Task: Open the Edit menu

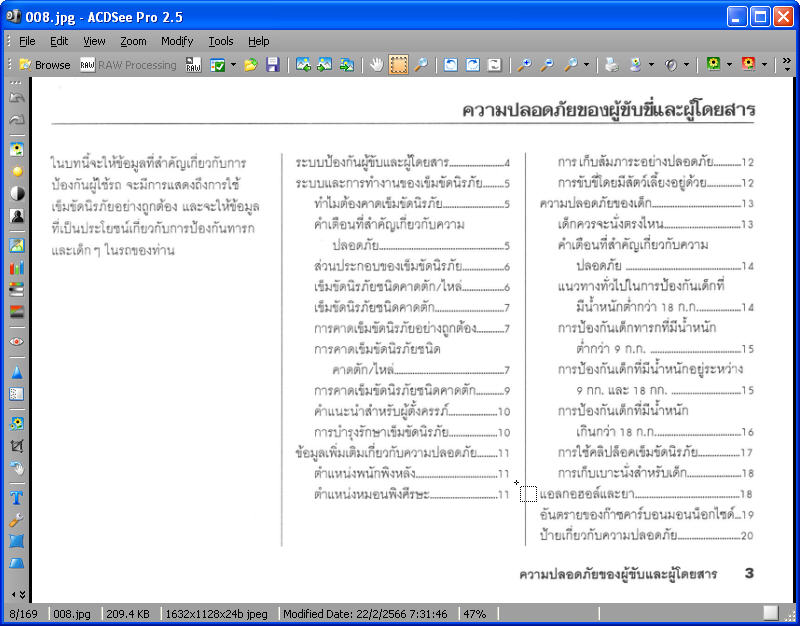Action: pos(59,41)
